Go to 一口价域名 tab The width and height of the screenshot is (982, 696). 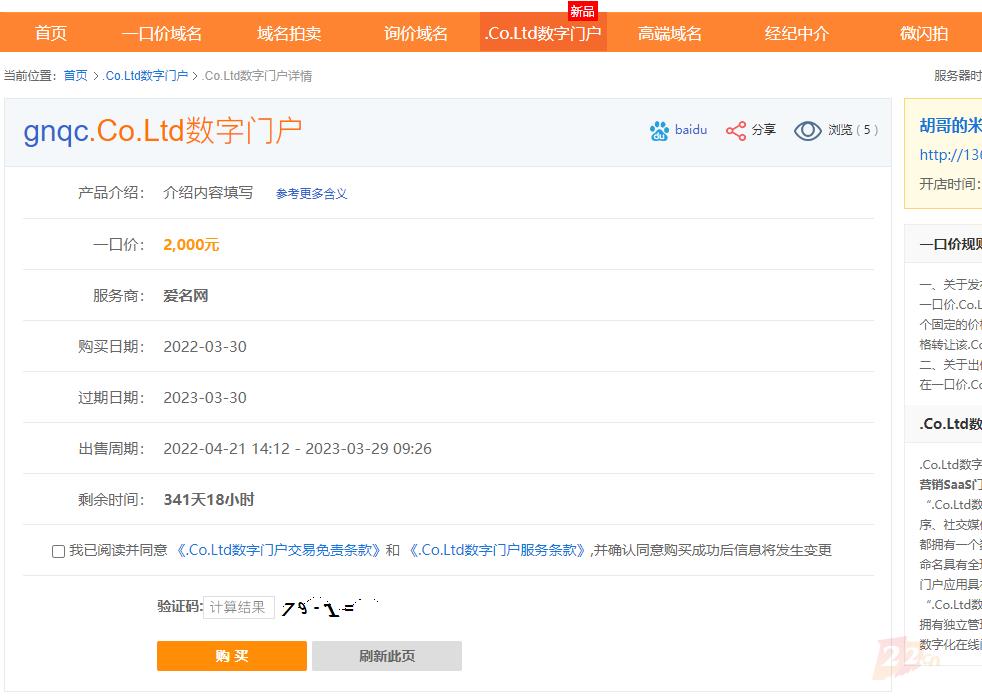[162, 33]
